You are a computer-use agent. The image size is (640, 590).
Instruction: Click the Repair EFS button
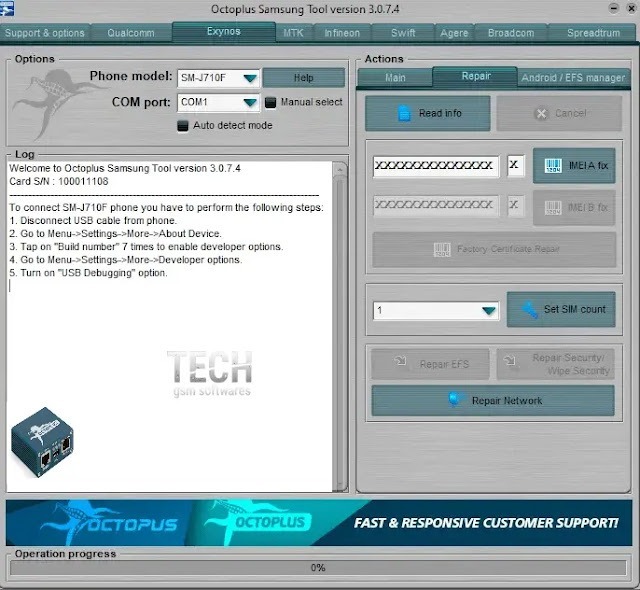pyautogui.click(x=430, y=364)
